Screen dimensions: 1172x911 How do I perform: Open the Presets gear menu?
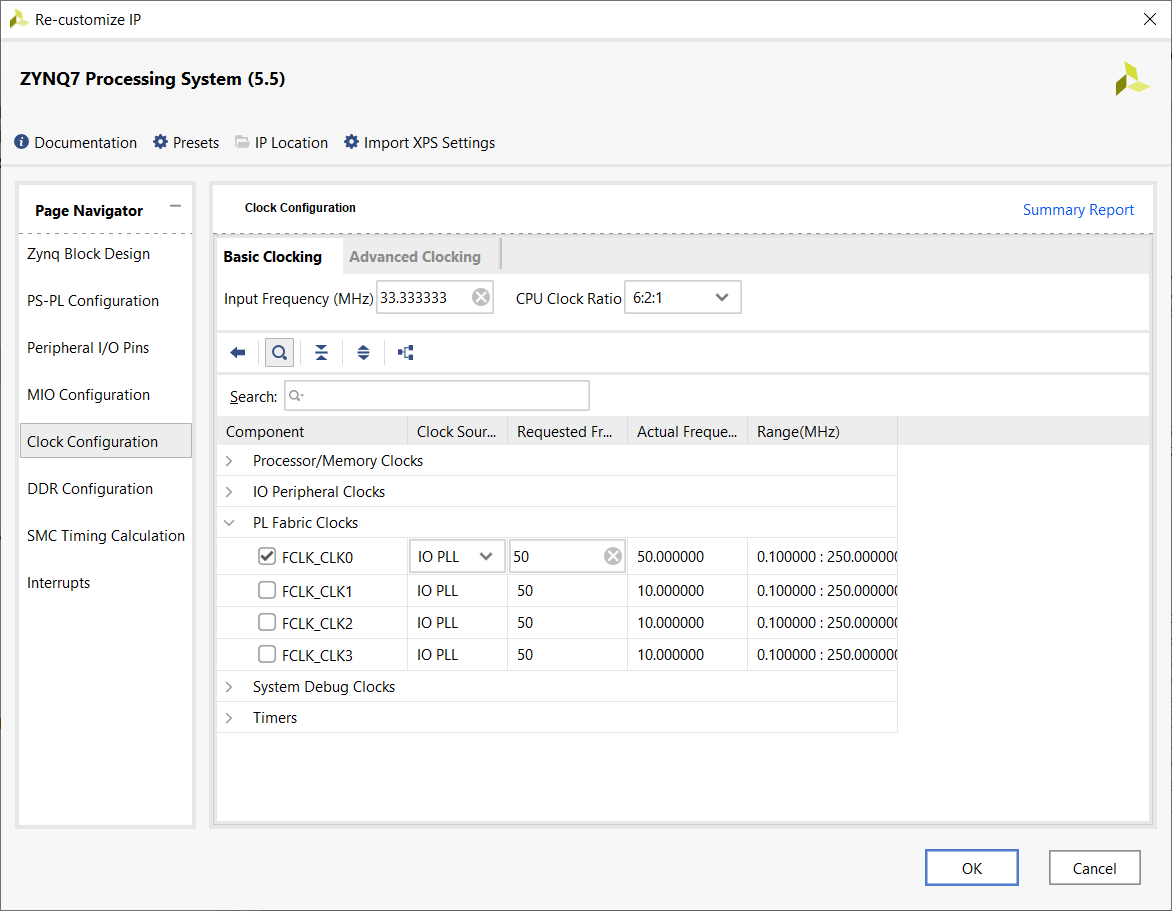coord(186,142)
